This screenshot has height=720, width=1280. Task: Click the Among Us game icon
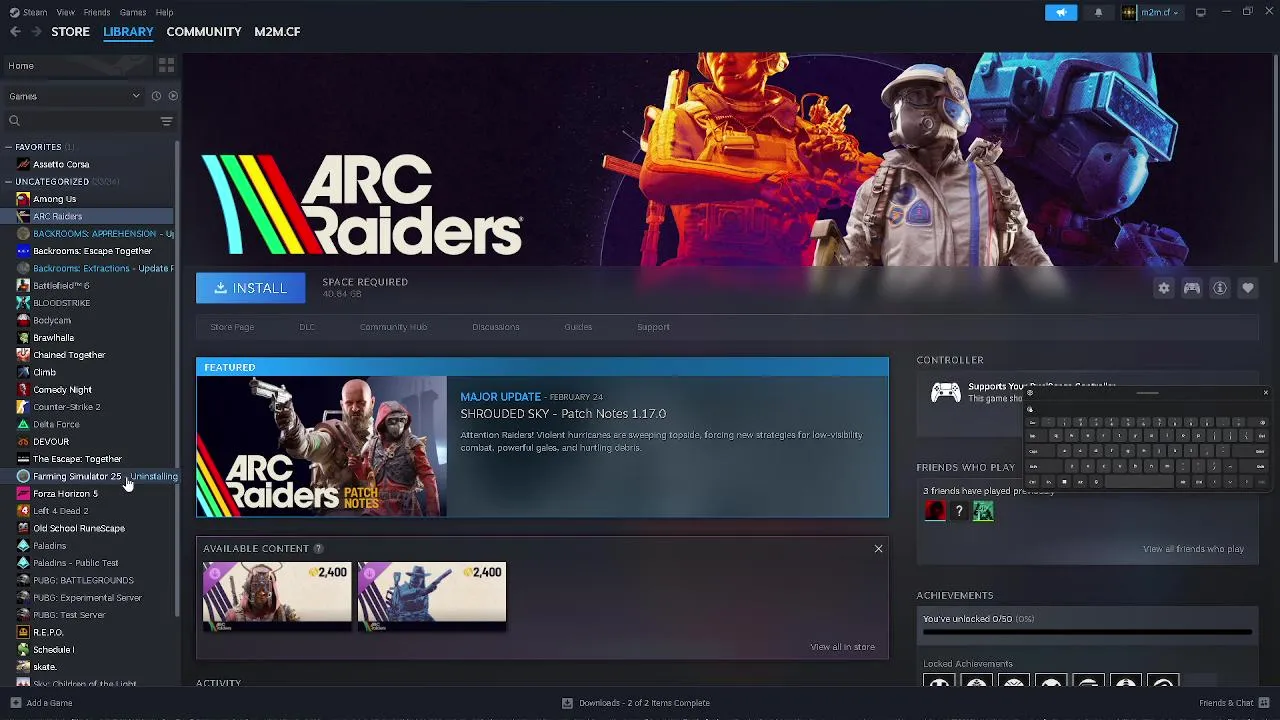coord(23,199)
